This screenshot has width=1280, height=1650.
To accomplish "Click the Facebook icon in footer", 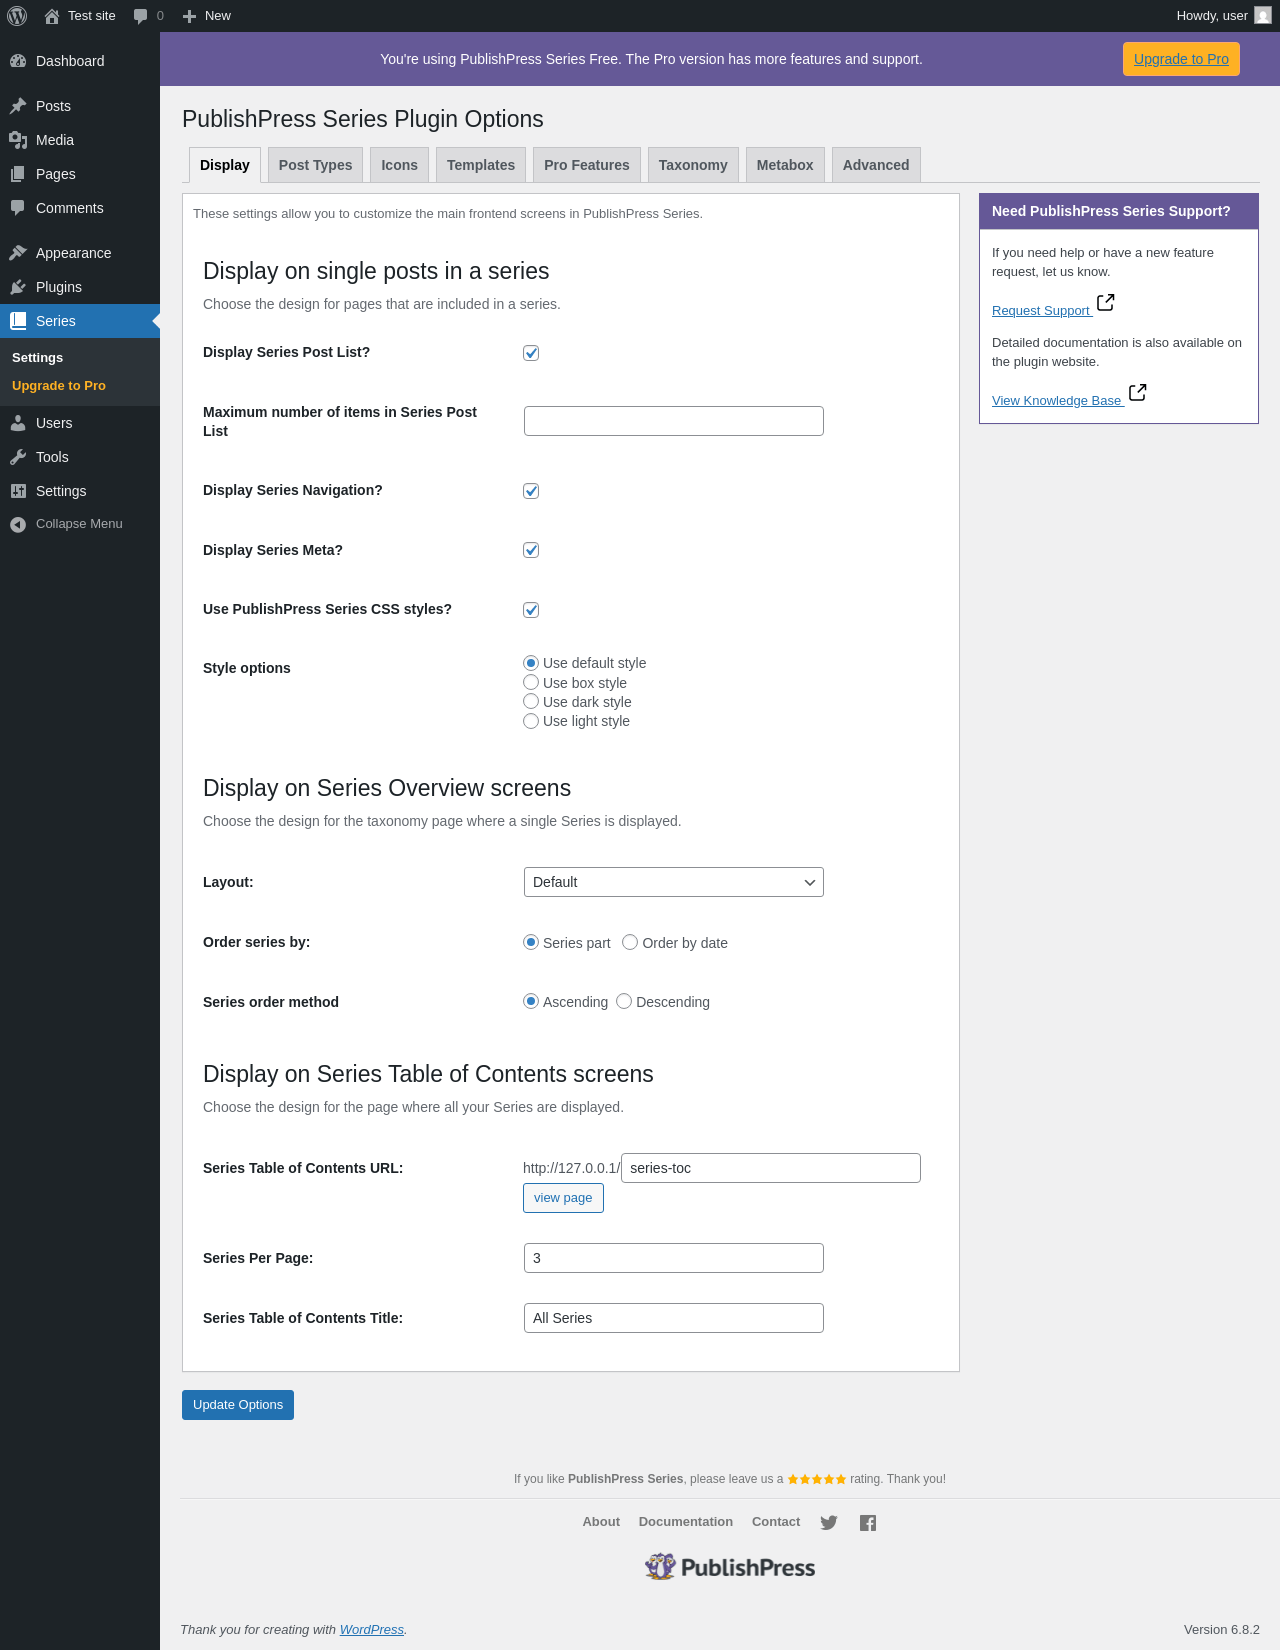I will [x=868, y=1523].
